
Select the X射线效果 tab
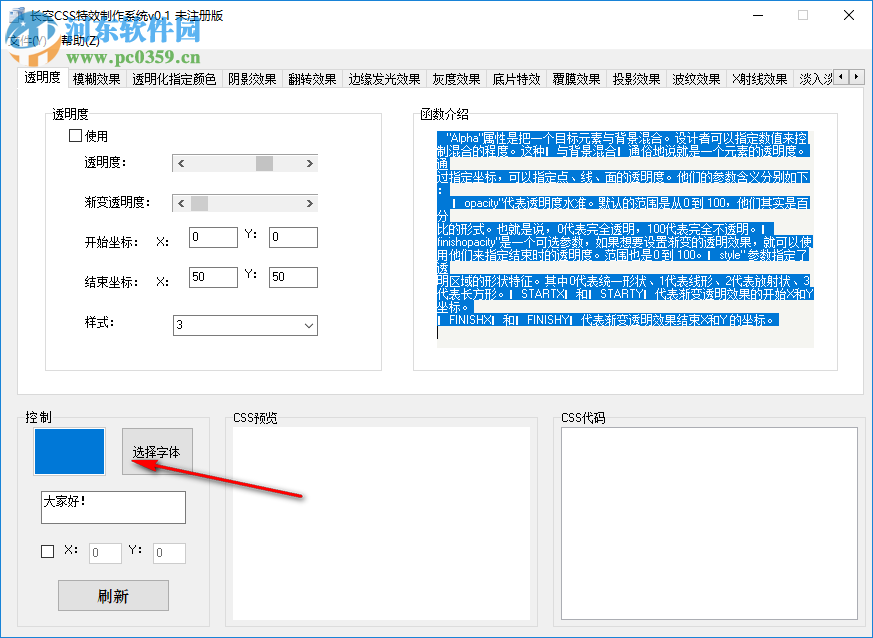(757, 78)
